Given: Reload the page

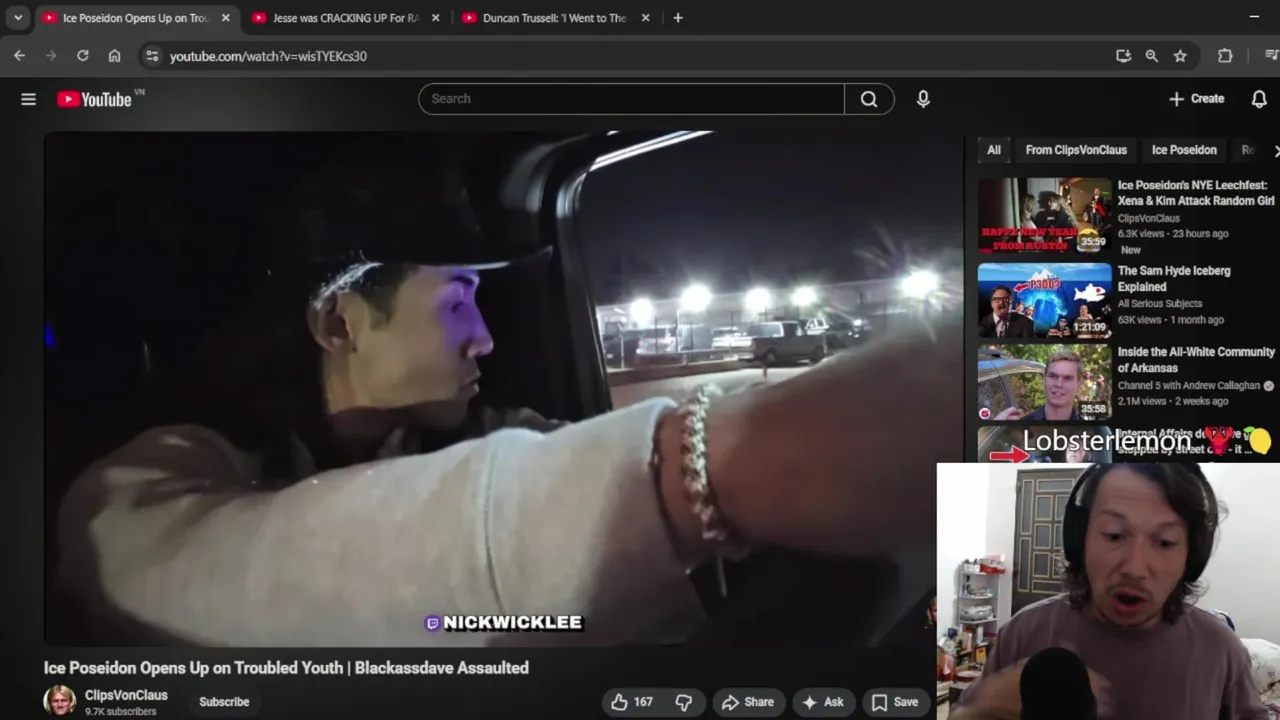Looking at the screenshot, I should coord(83,56).
